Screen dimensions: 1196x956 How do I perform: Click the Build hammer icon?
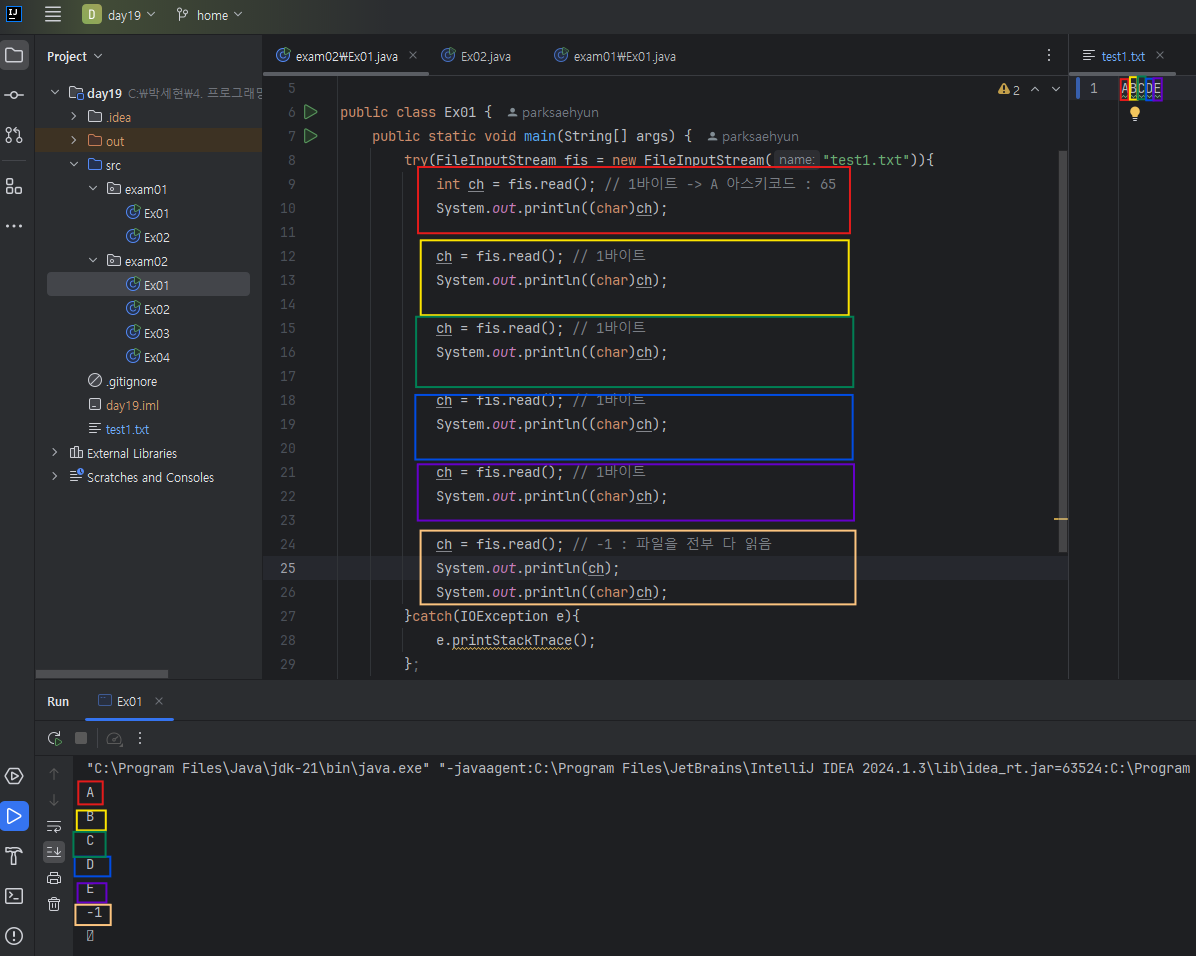coord(14,856)
